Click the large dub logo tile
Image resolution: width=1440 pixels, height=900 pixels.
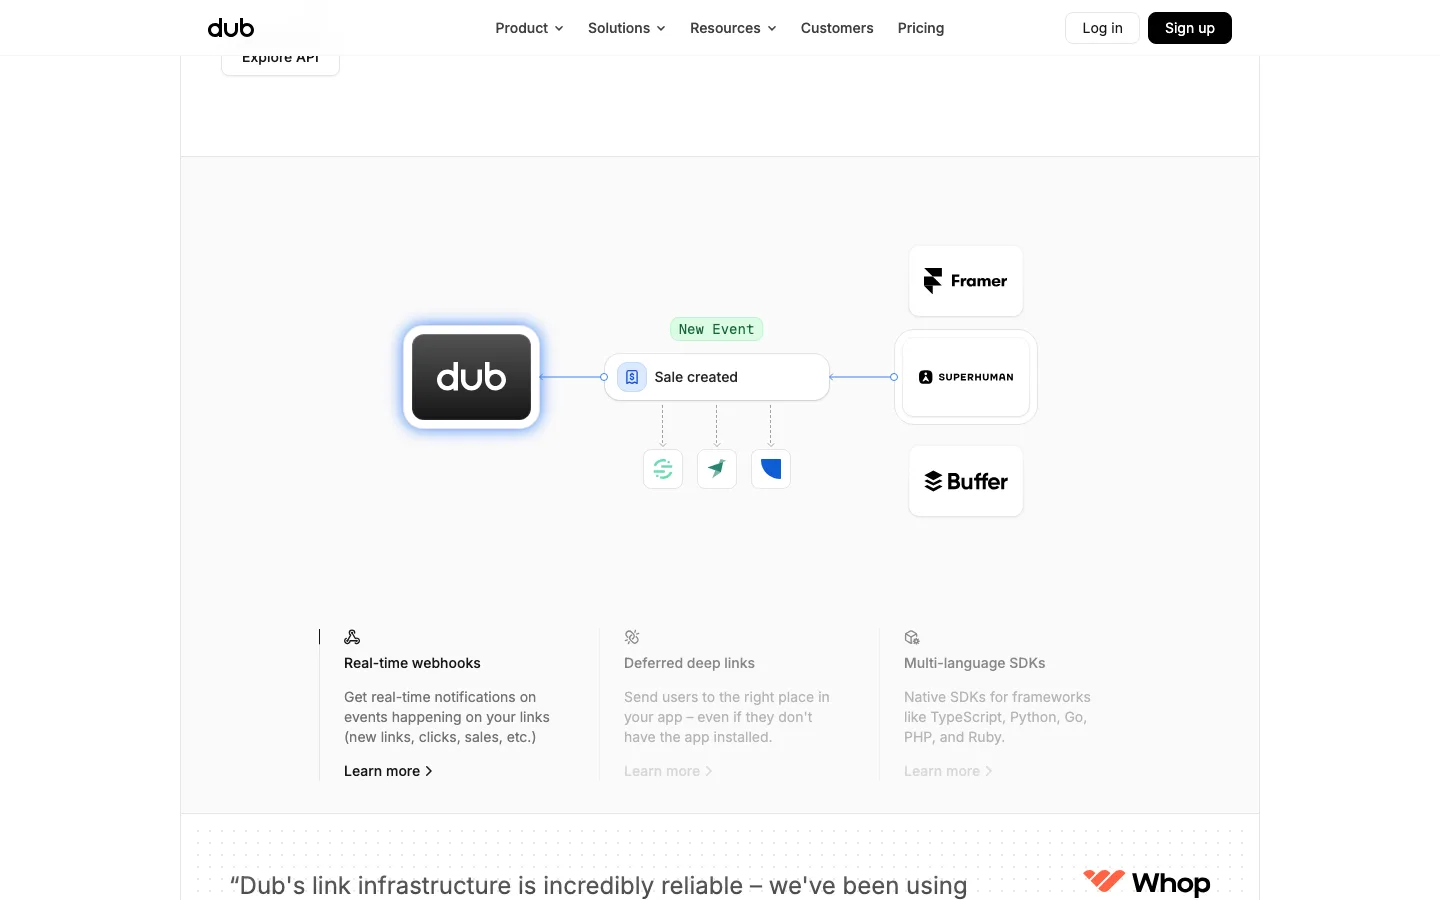472,377
